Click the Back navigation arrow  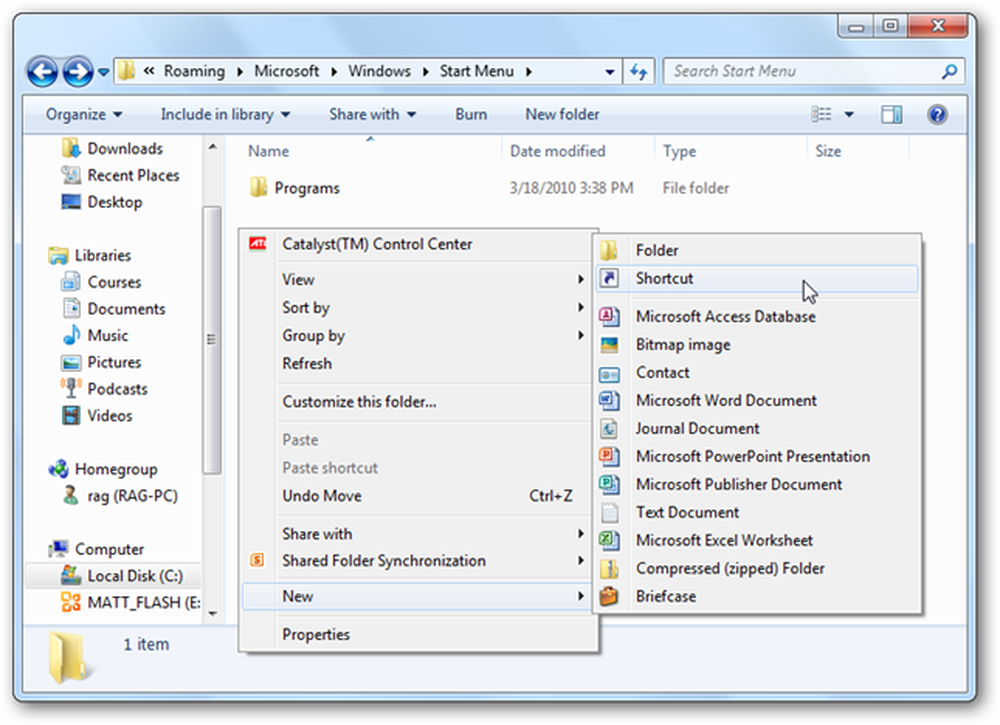43,71
